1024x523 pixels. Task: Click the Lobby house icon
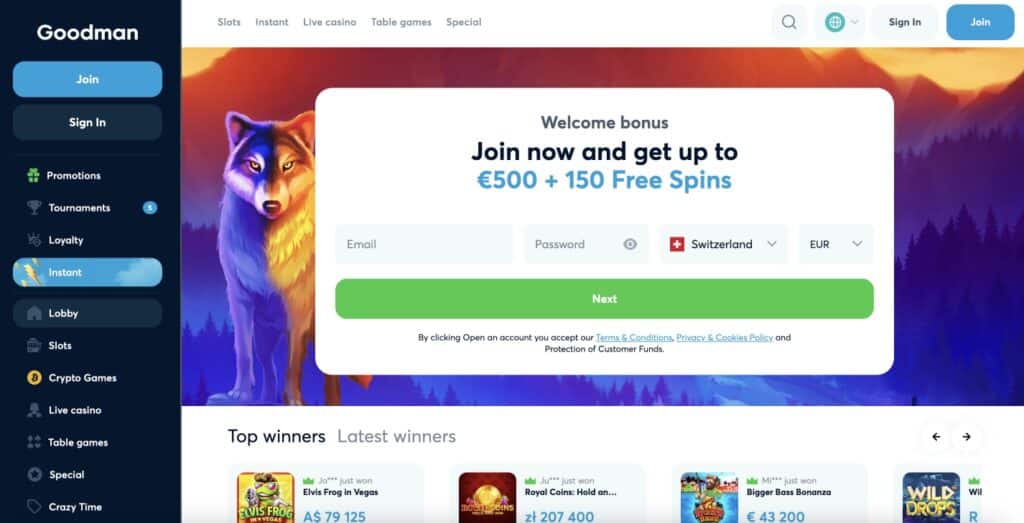34,313
